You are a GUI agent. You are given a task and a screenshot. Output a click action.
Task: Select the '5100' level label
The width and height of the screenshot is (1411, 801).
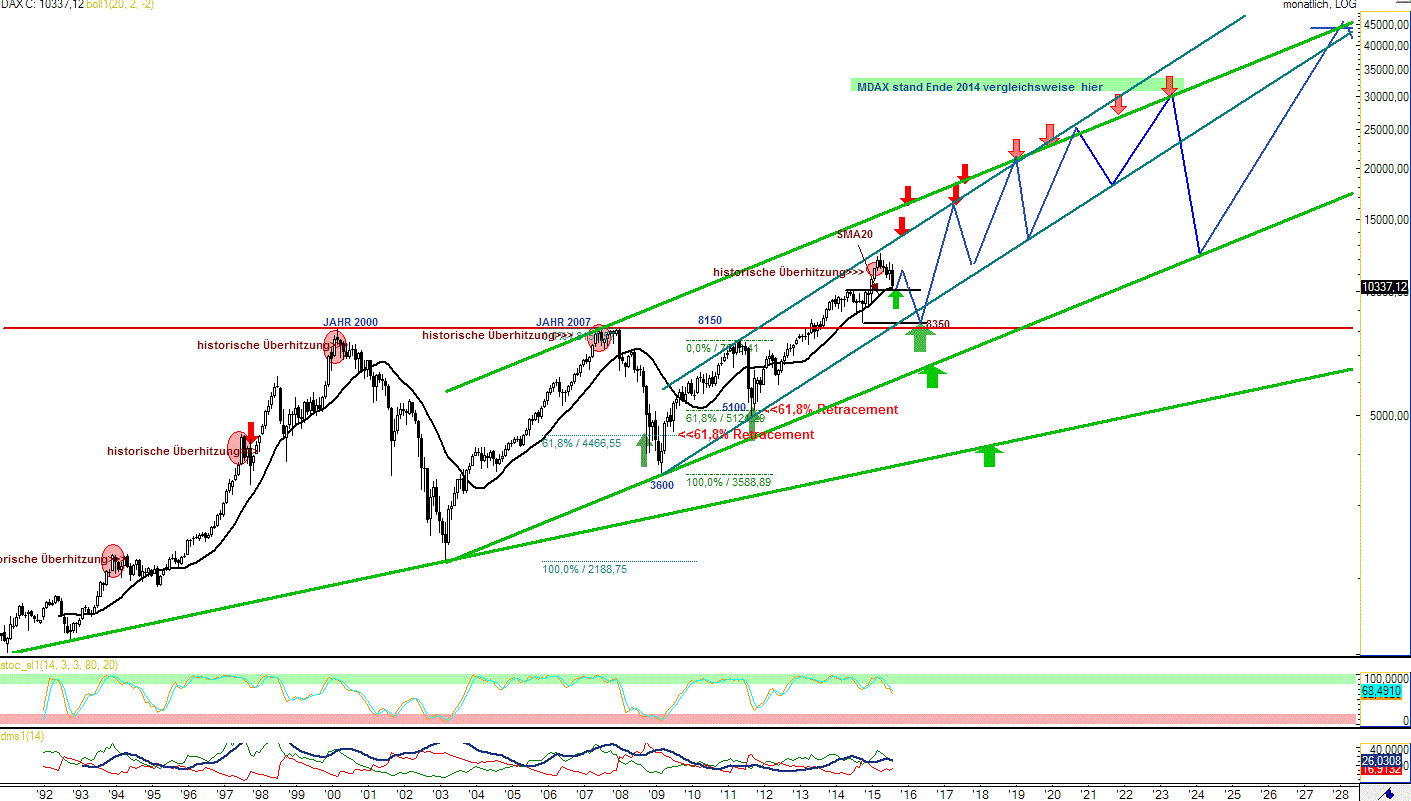coord(734,407)
